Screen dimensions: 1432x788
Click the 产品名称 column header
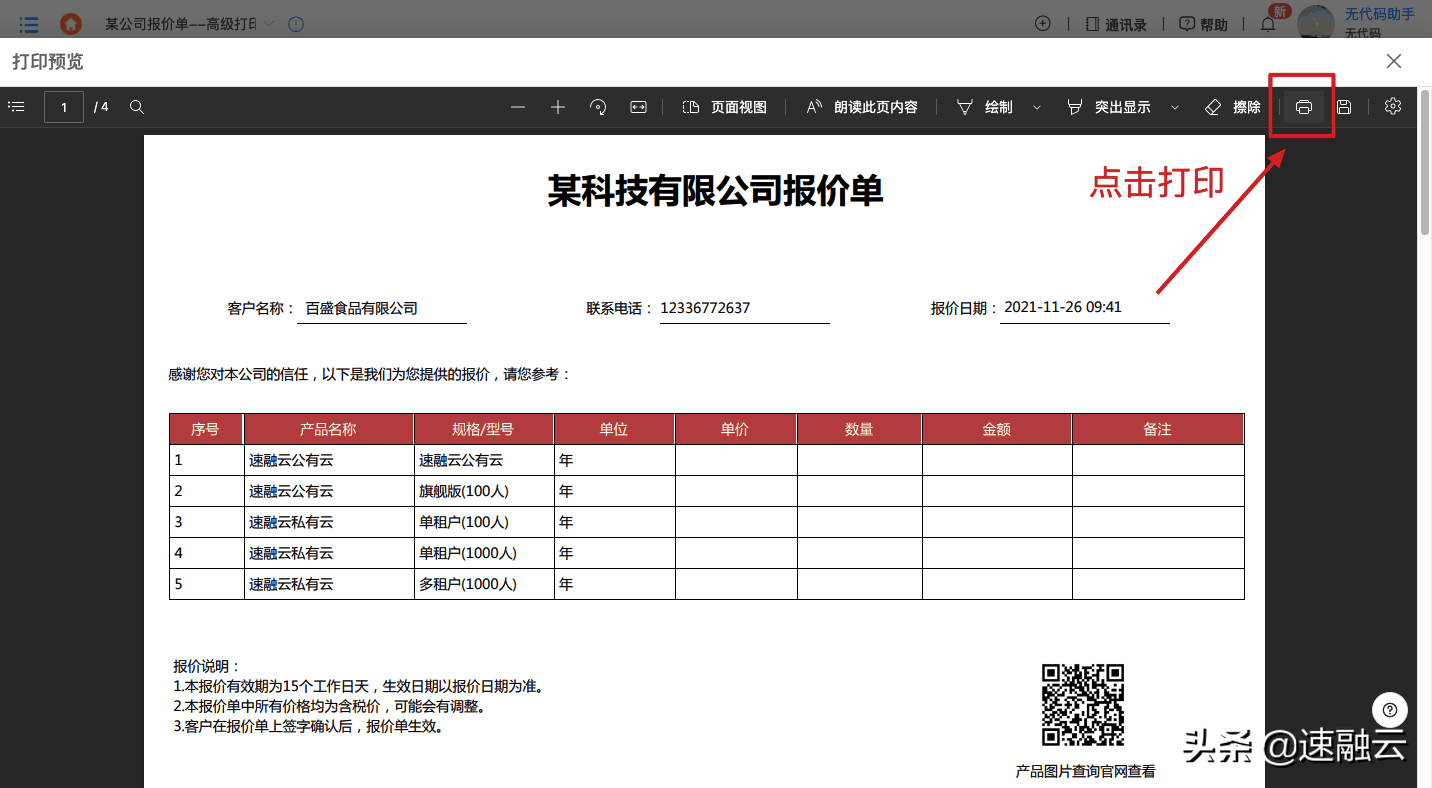pyautogui.click(x=328, y=429)
